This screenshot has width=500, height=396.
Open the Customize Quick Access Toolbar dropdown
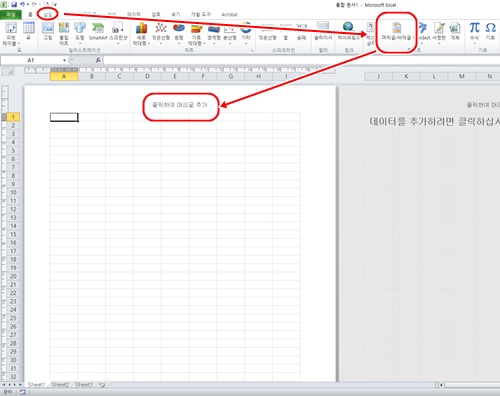coord(55,5)
